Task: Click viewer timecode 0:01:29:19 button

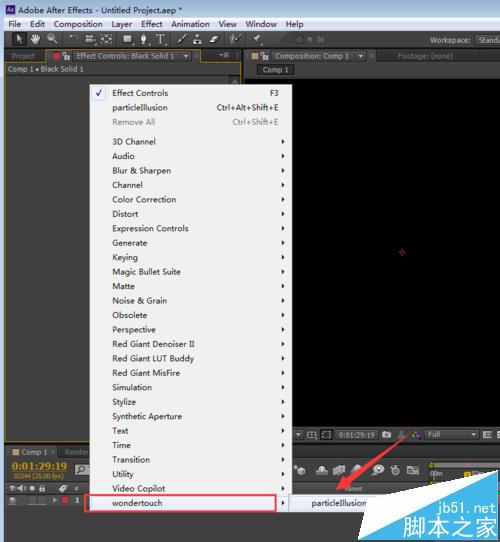Action: point(357,435)
